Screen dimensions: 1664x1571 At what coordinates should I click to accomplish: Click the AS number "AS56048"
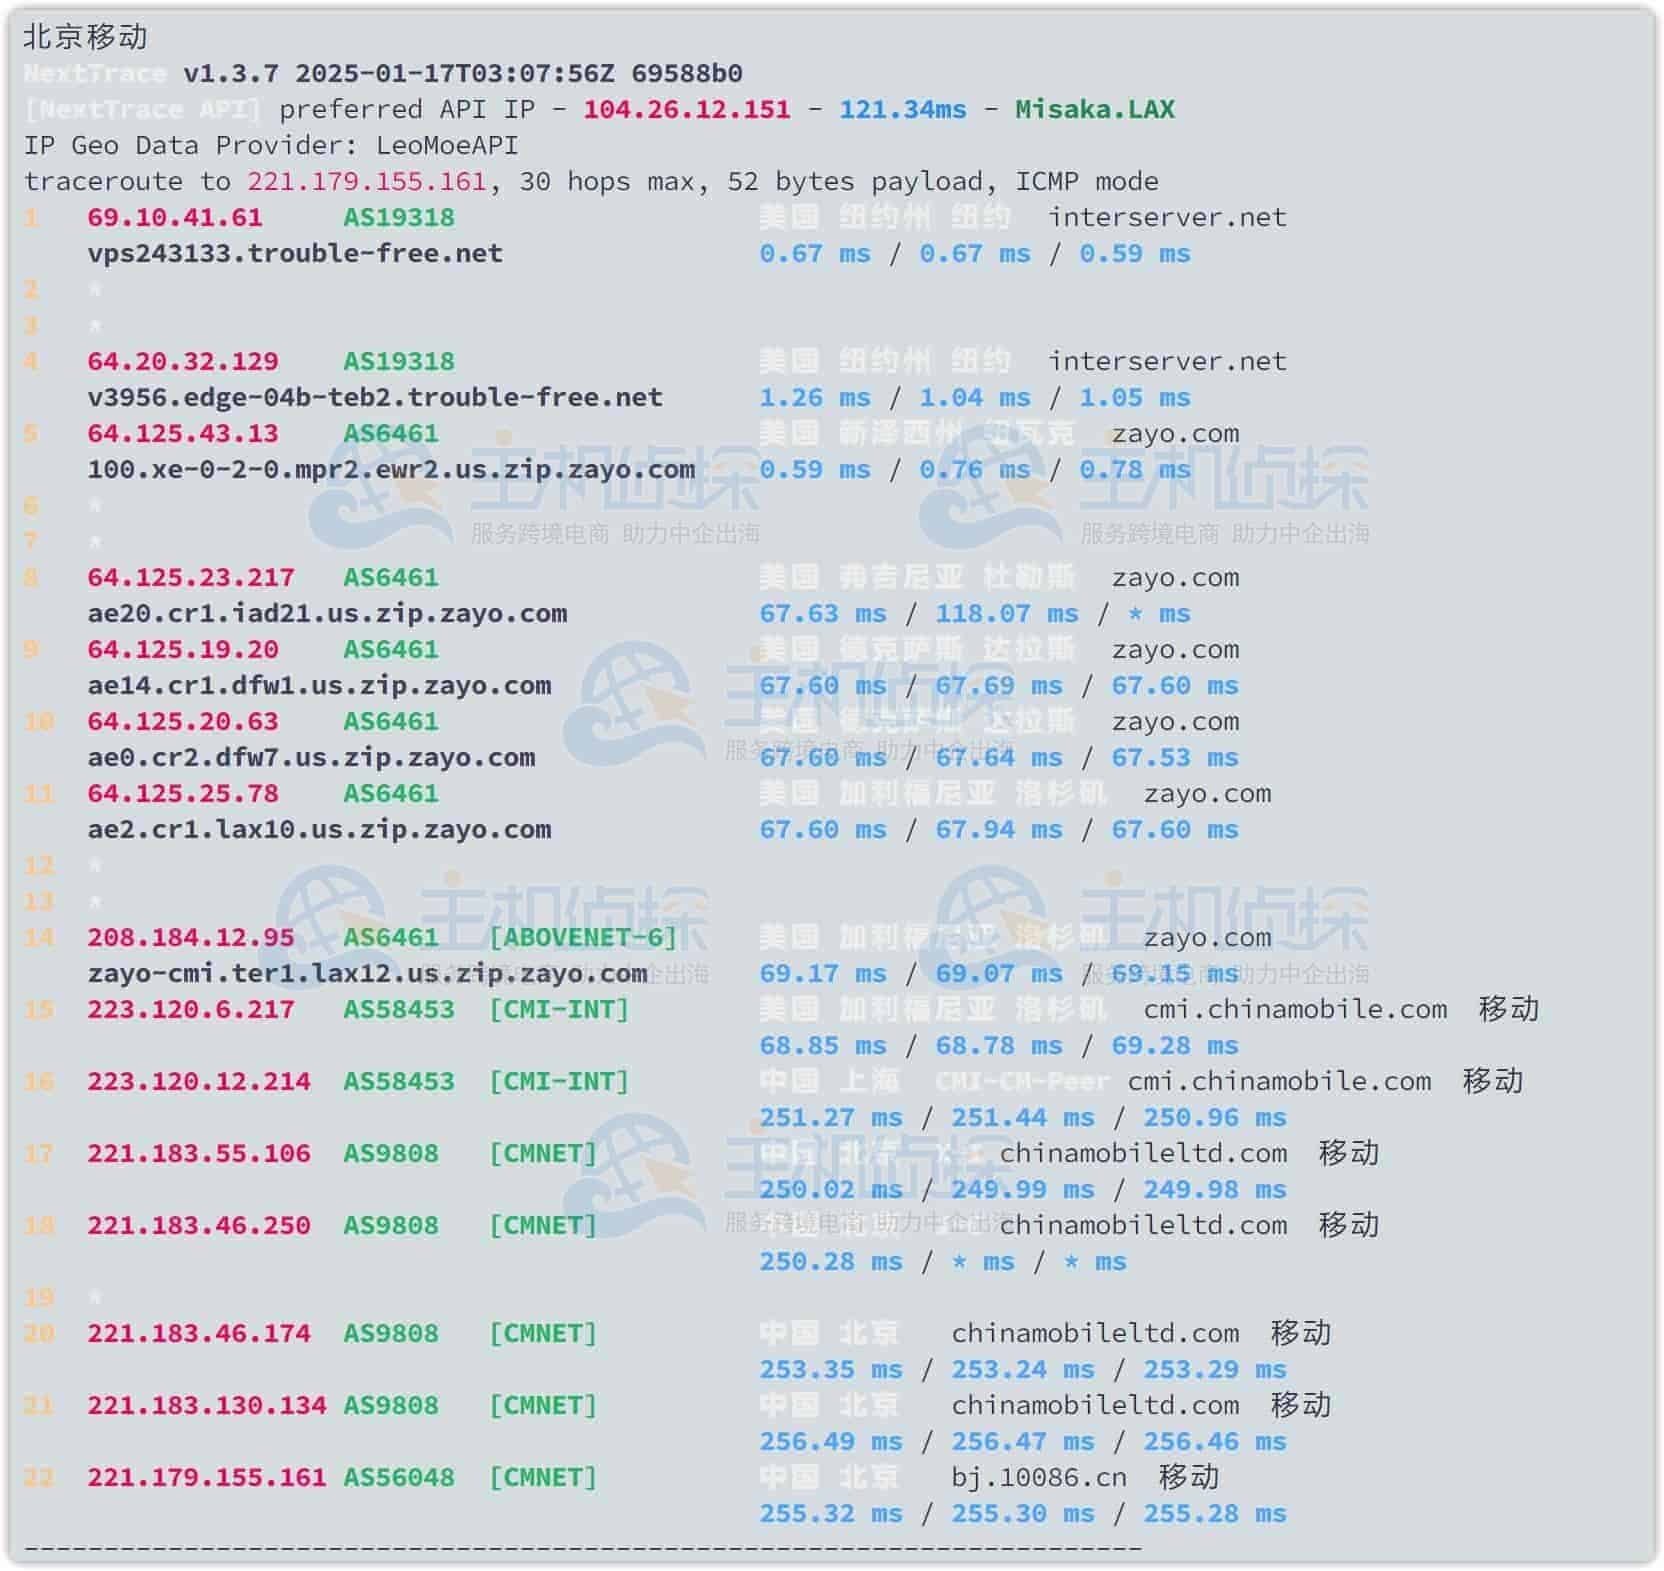click(399, 1477)
